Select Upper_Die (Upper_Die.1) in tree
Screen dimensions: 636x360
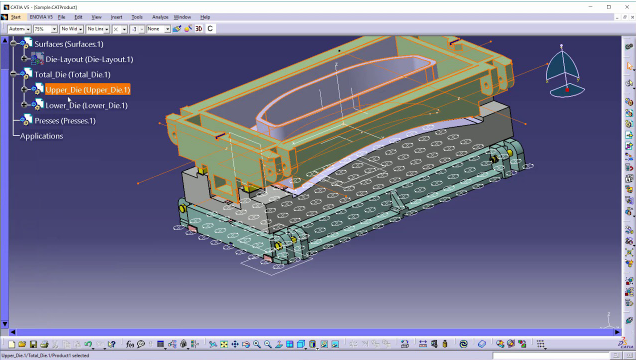point(88,90)
